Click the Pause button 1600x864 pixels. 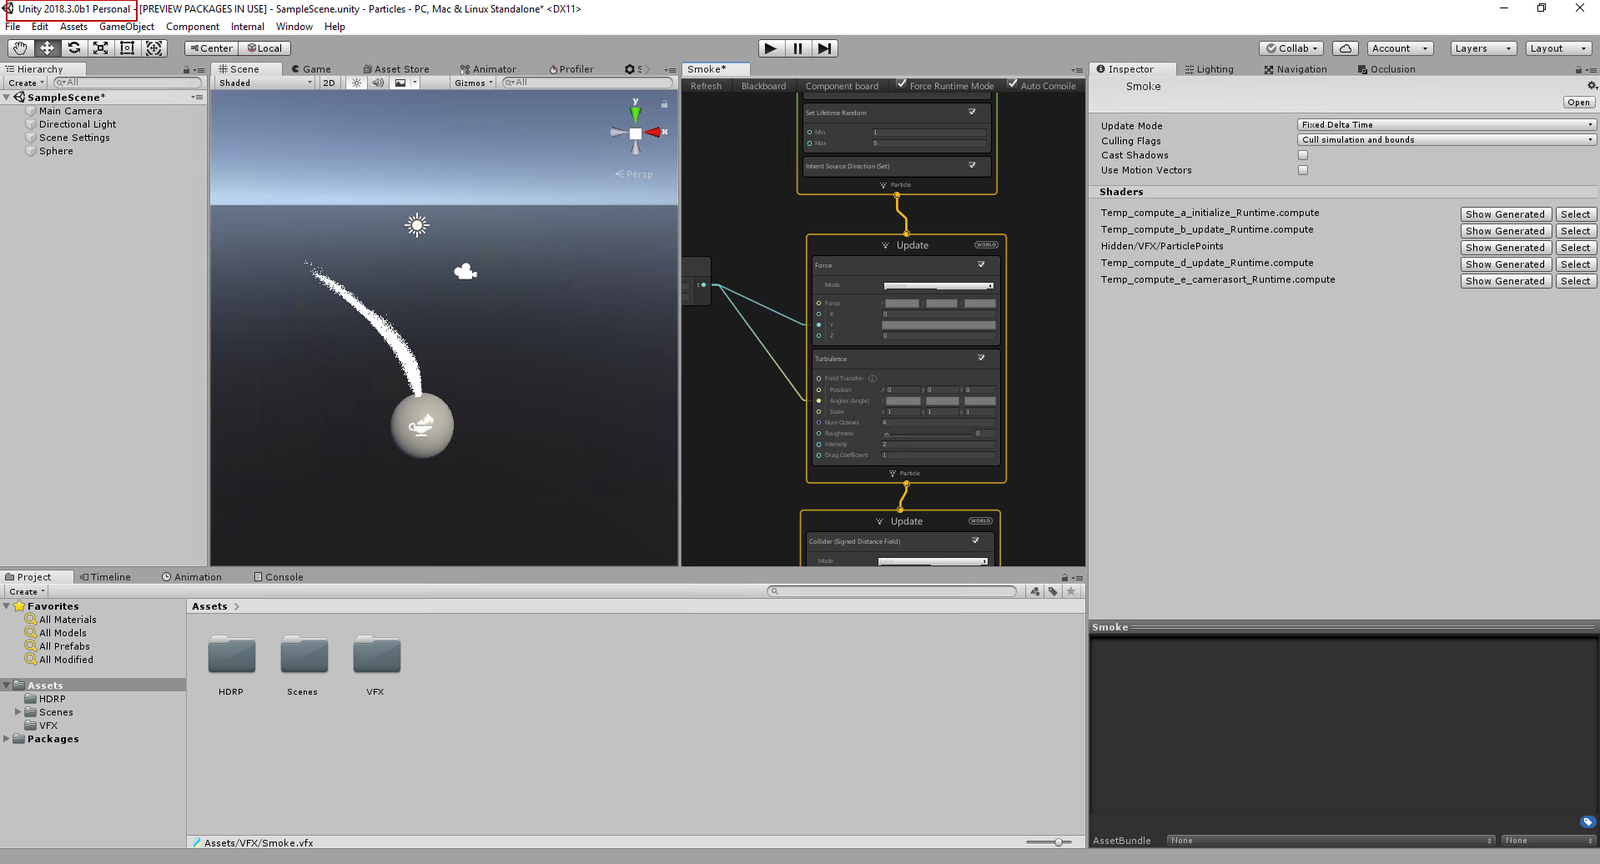coord(797,48)
